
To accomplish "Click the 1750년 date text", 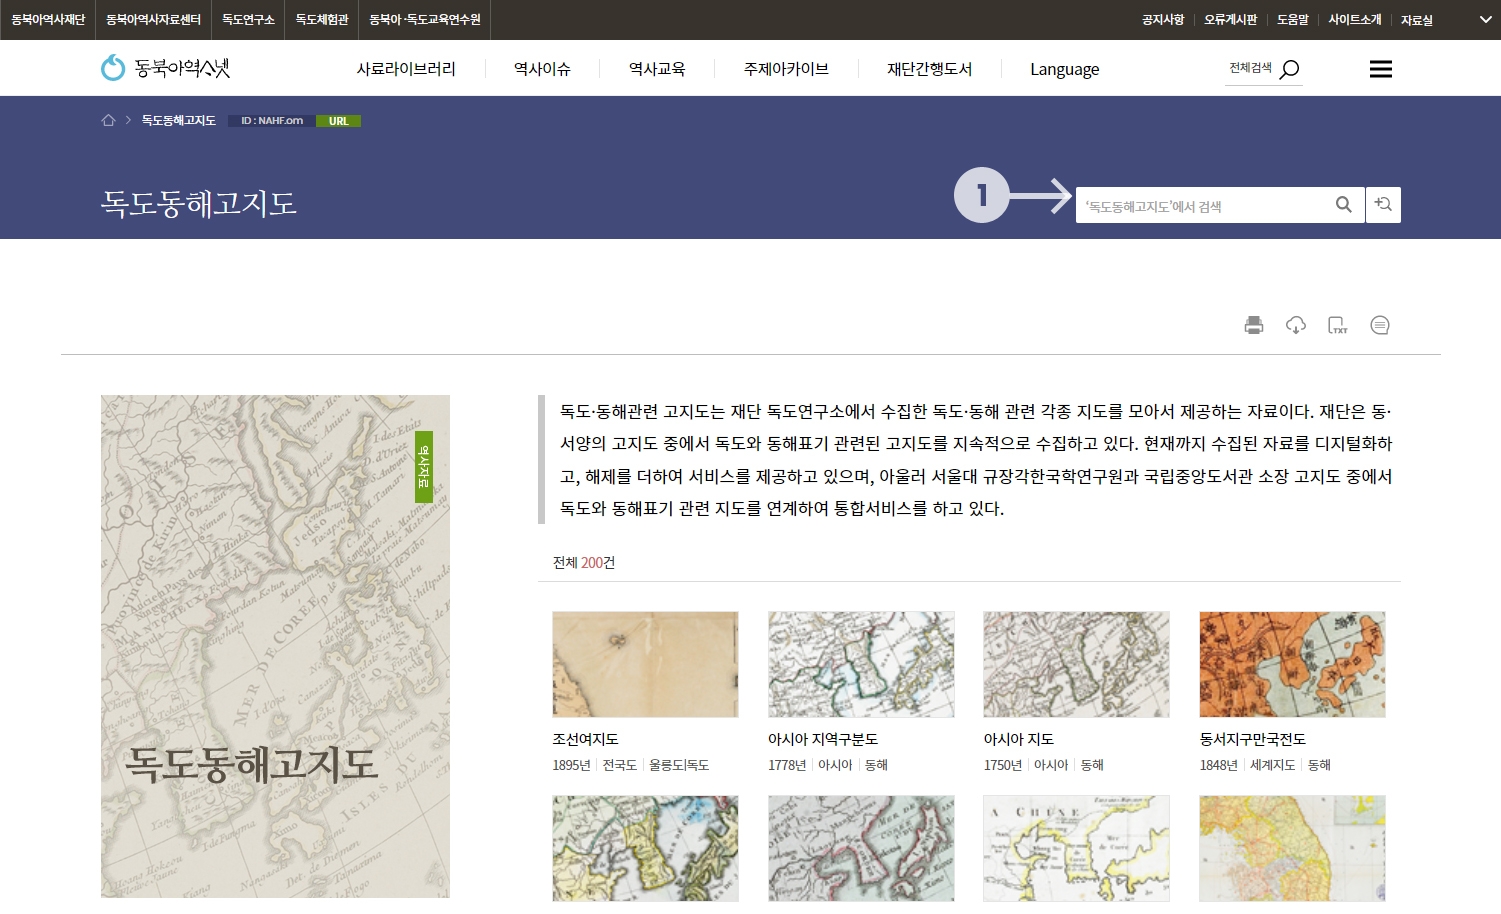I will tap(1003, 765).
